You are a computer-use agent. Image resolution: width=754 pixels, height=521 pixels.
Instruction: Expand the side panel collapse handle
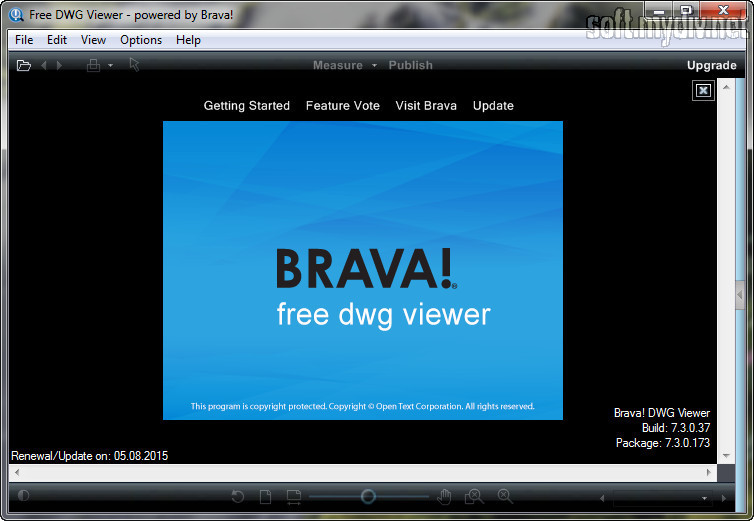click(x=740, y=294)
